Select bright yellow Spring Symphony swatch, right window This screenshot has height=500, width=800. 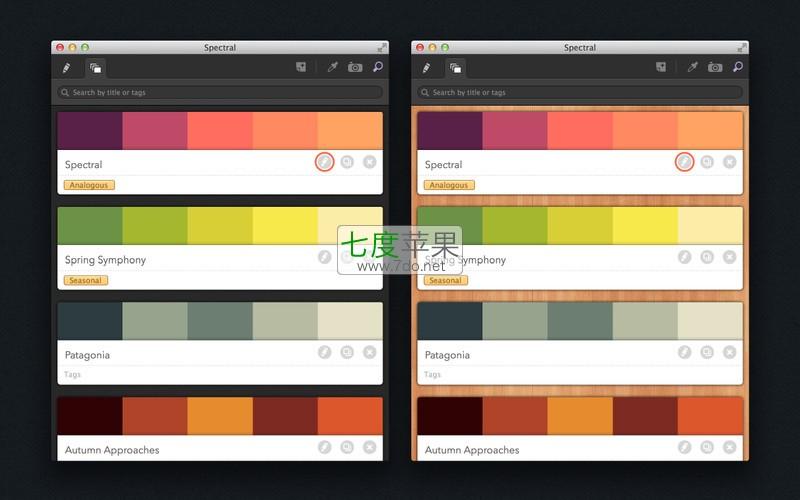point(645,226)
